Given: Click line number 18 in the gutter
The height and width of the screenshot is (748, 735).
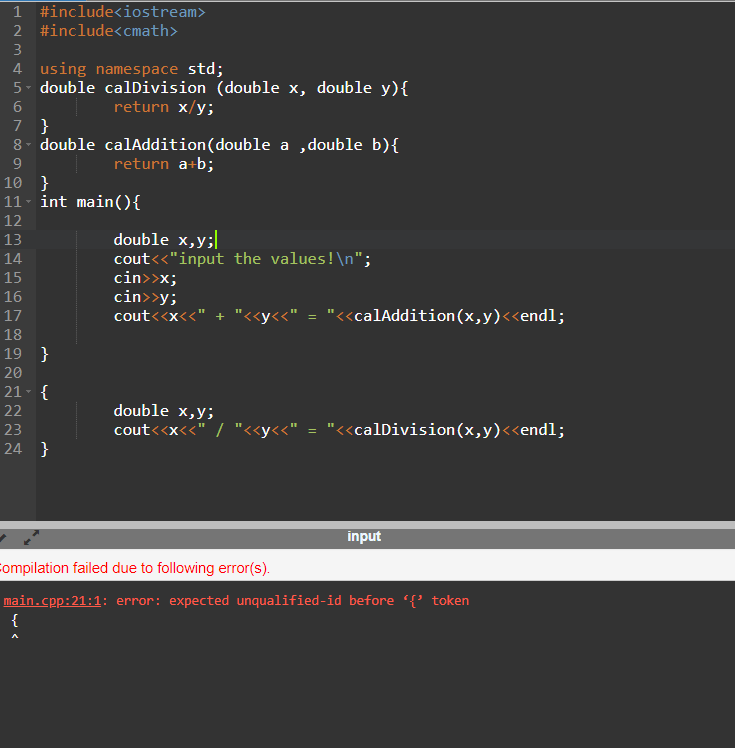Looking at the screenshot, I should 13,335.
